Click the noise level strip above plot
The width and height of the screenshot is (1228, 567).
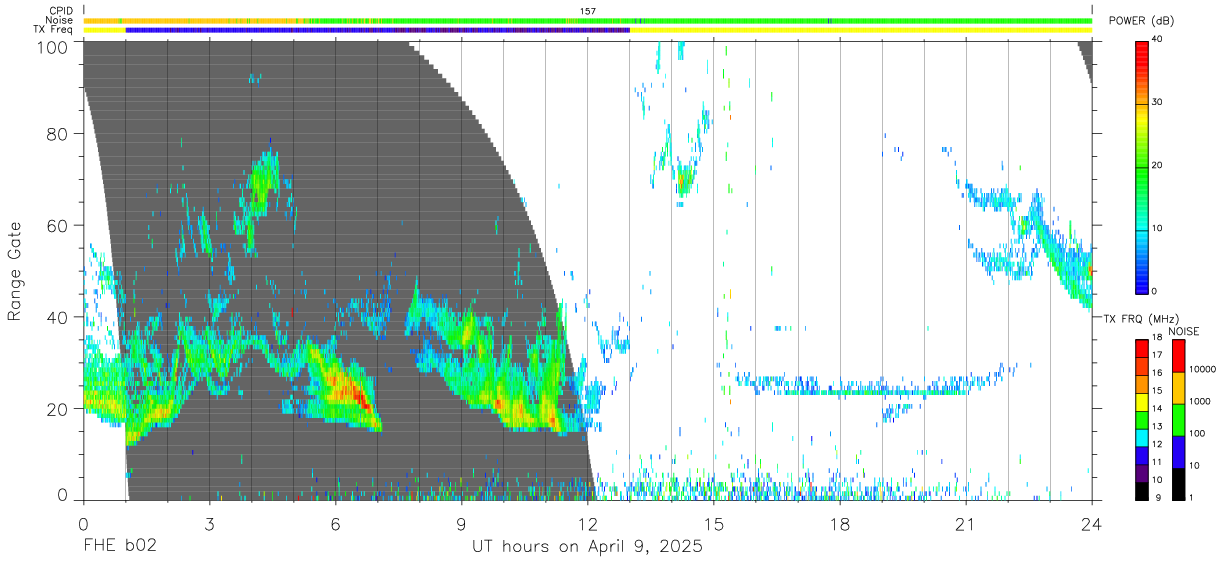tap(588, 20)
